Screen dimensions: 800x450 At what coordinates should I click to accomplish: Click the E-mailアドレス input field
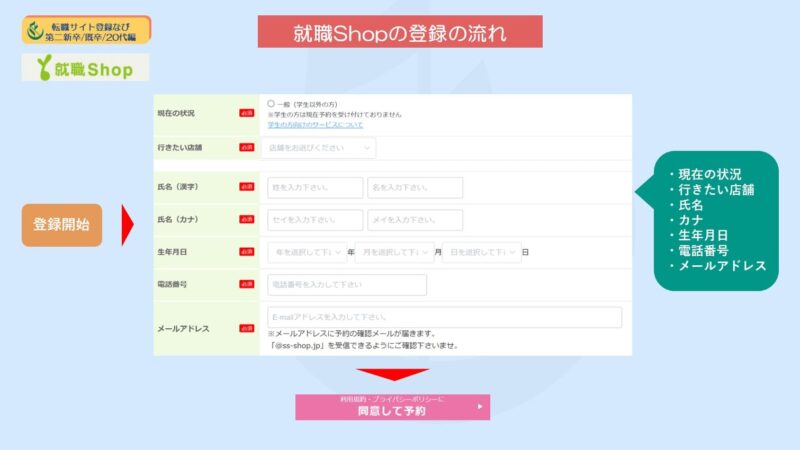pos(444,317)
